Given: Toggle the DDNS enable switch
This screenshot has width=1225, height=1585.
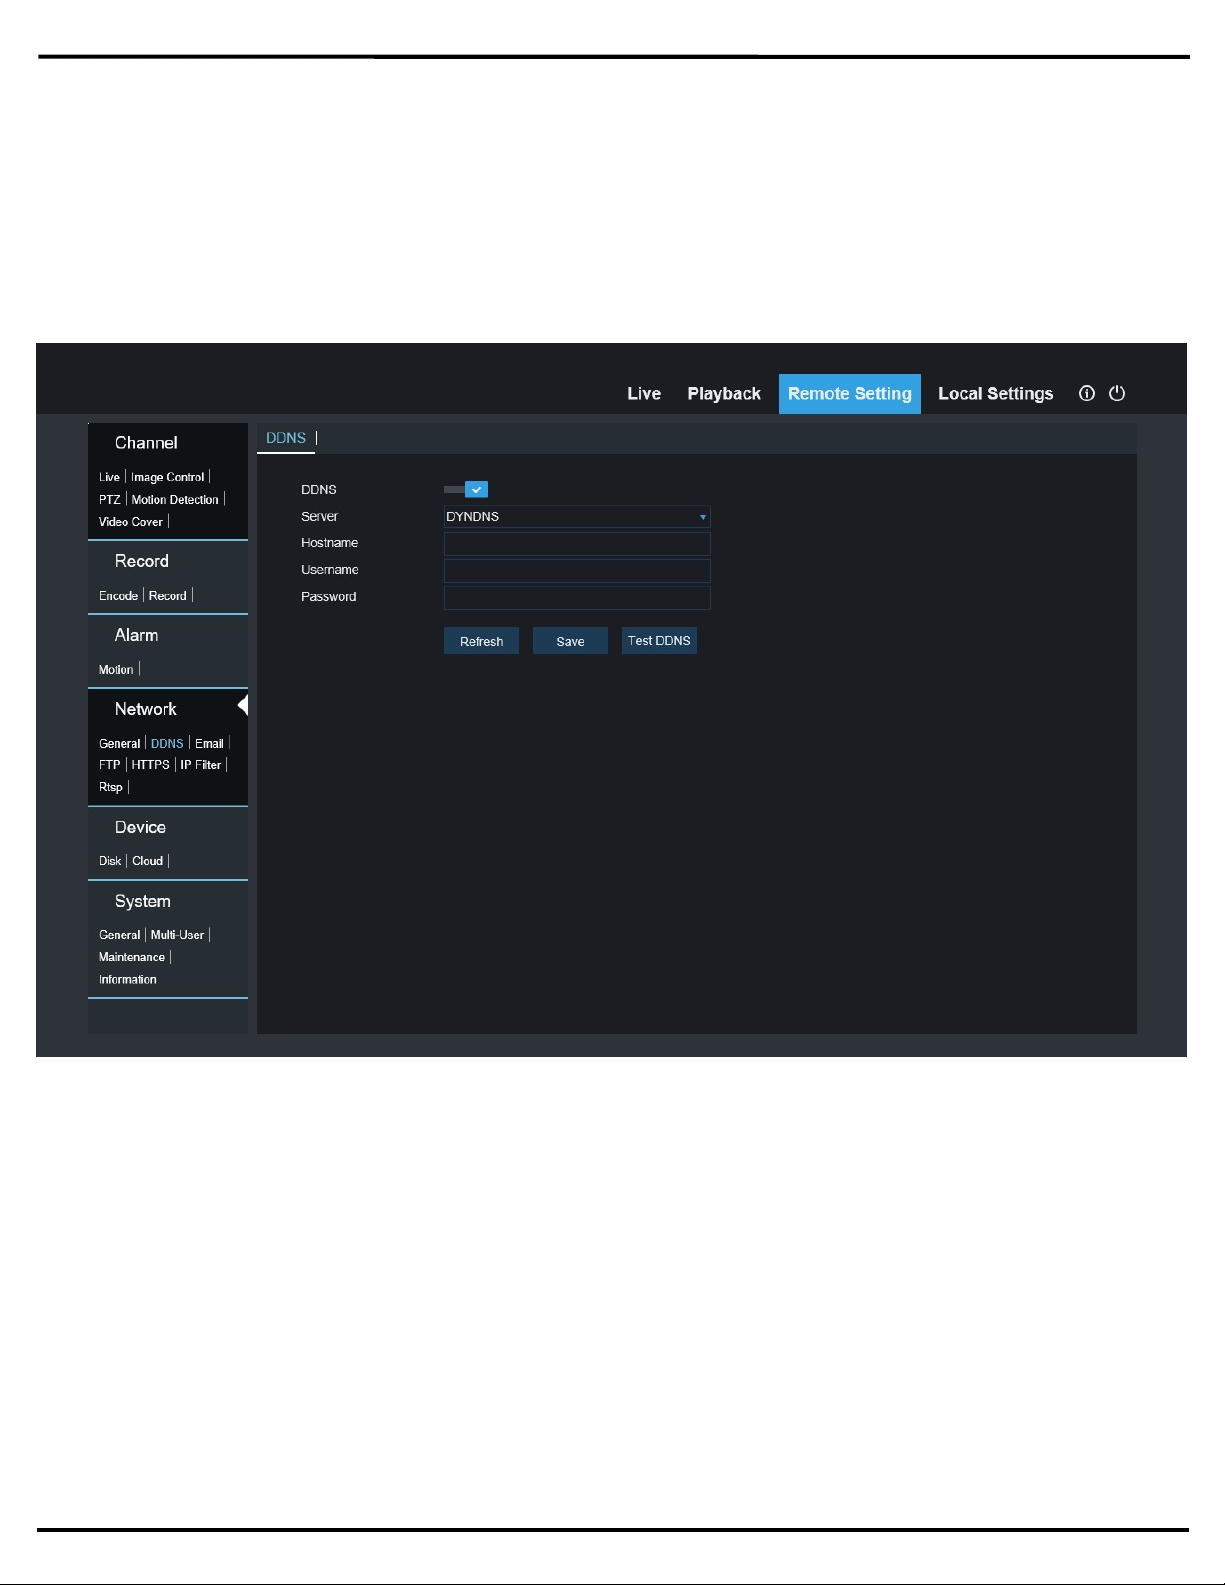Looking at the screenshot, I should [466, 490].
